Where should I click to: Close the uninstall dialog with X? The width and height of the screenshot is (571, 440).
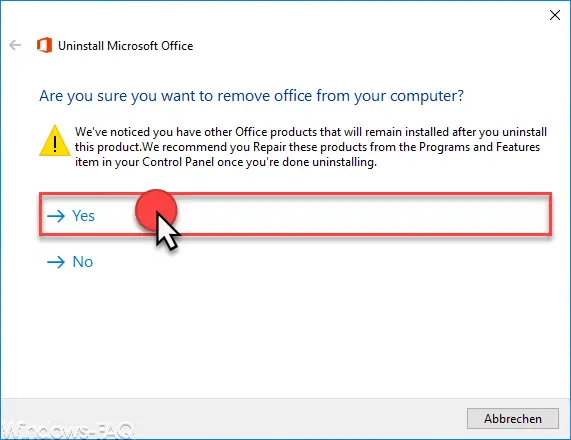tap(555, 15)
